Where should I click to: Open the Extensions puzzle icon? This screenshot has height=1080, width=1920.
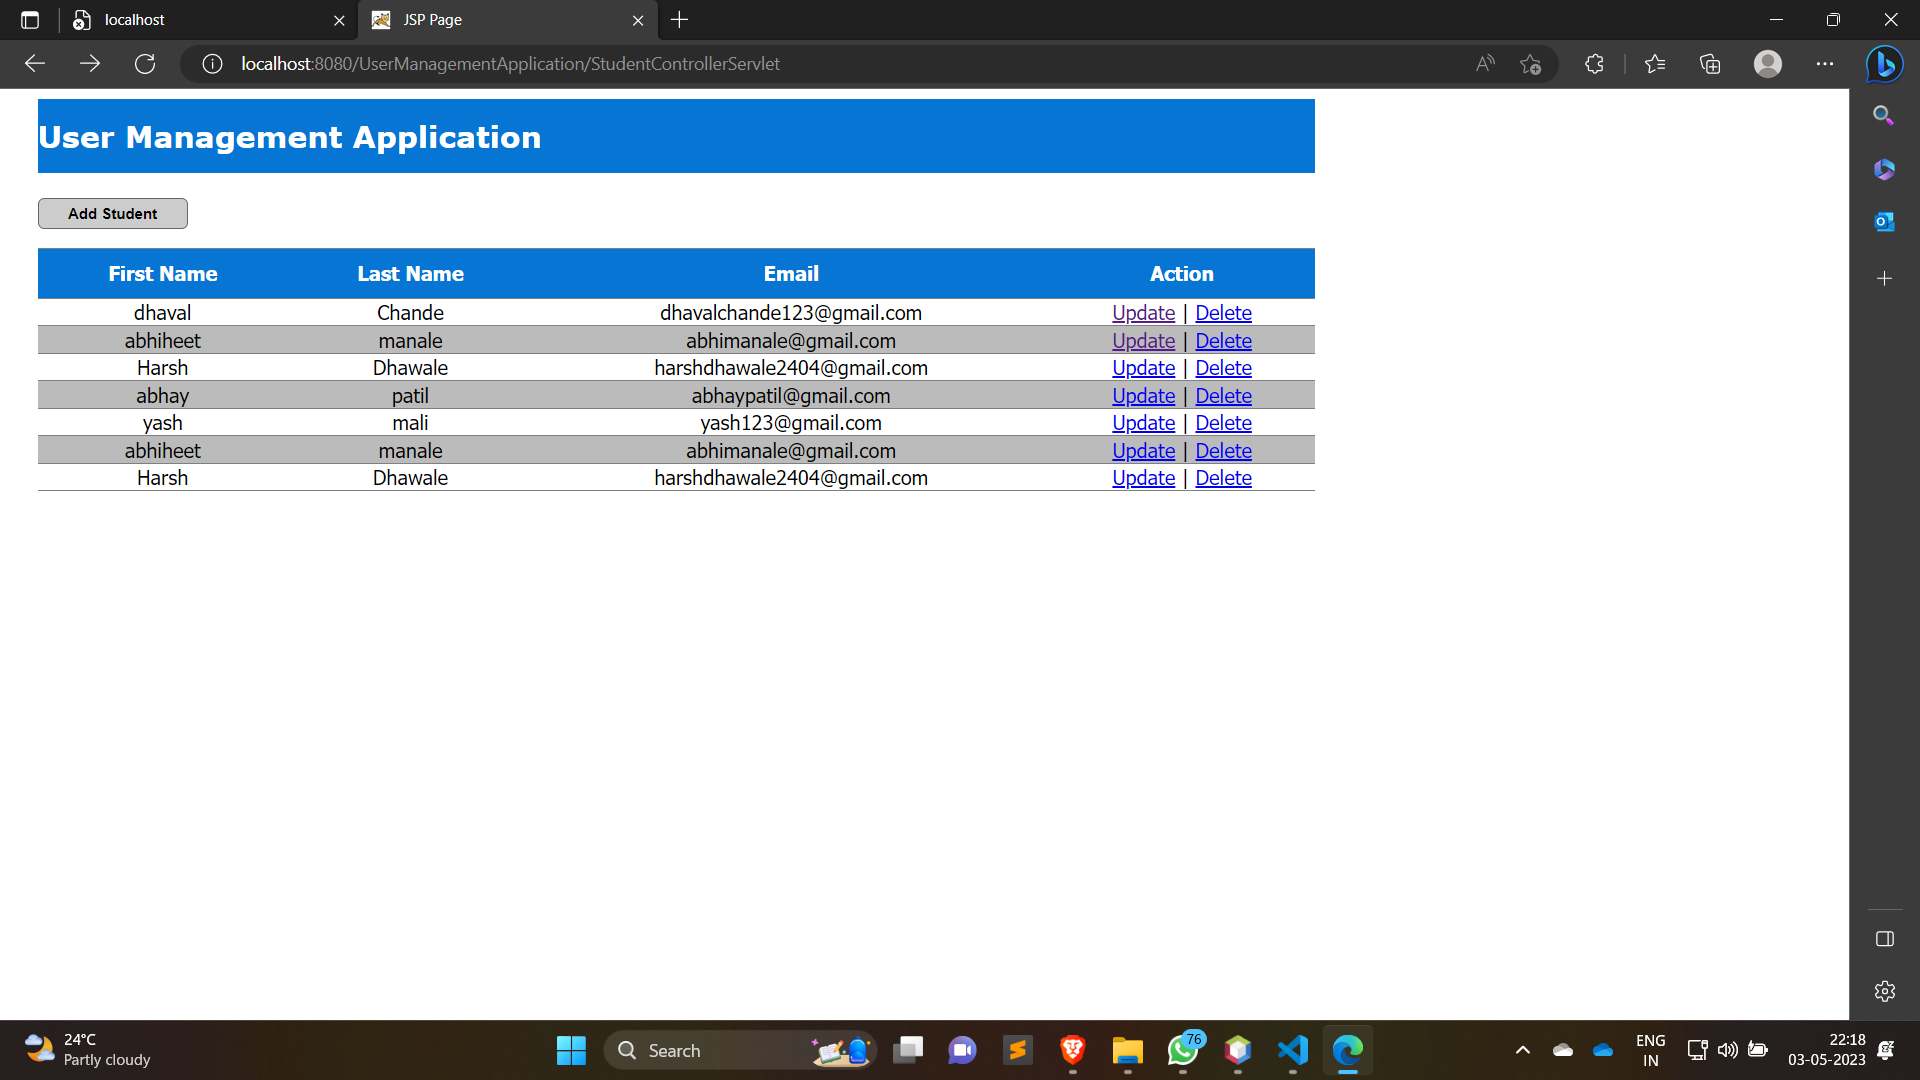pos(1593,63)
